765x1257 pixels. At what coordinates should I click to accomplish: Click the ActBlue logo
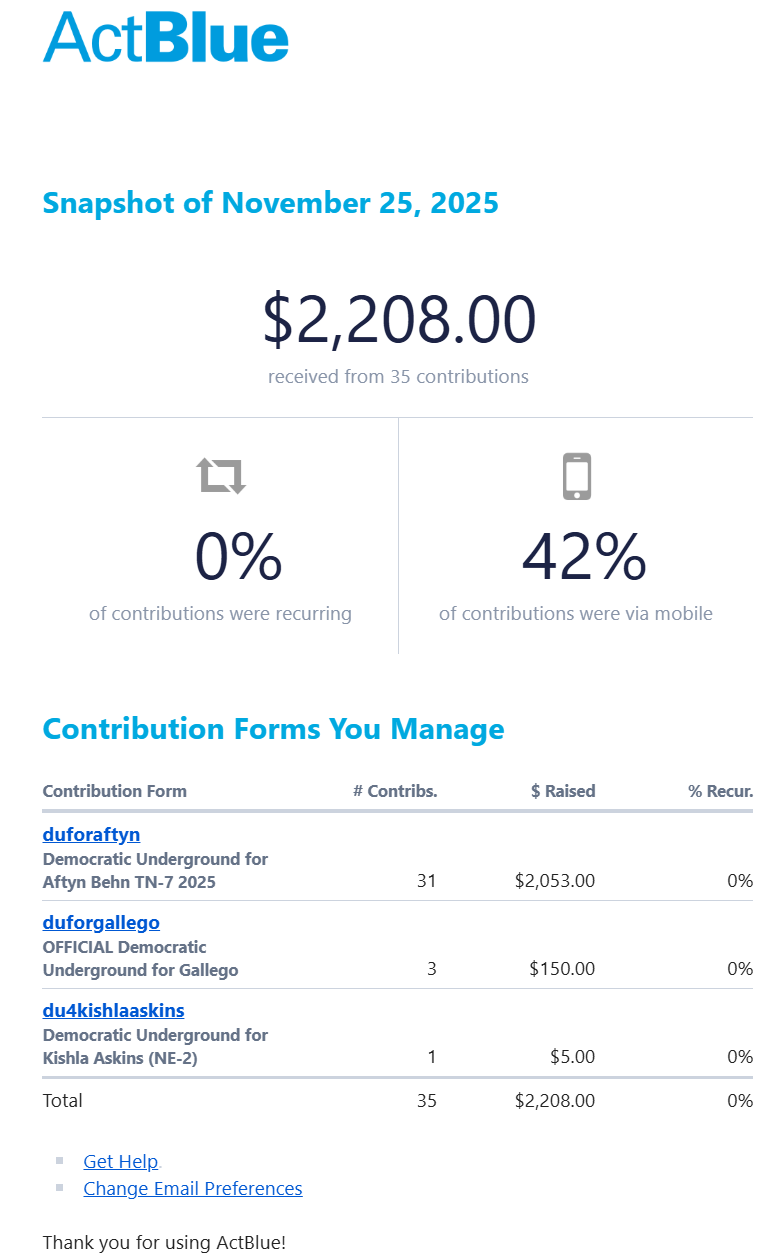tap(165, 38)
